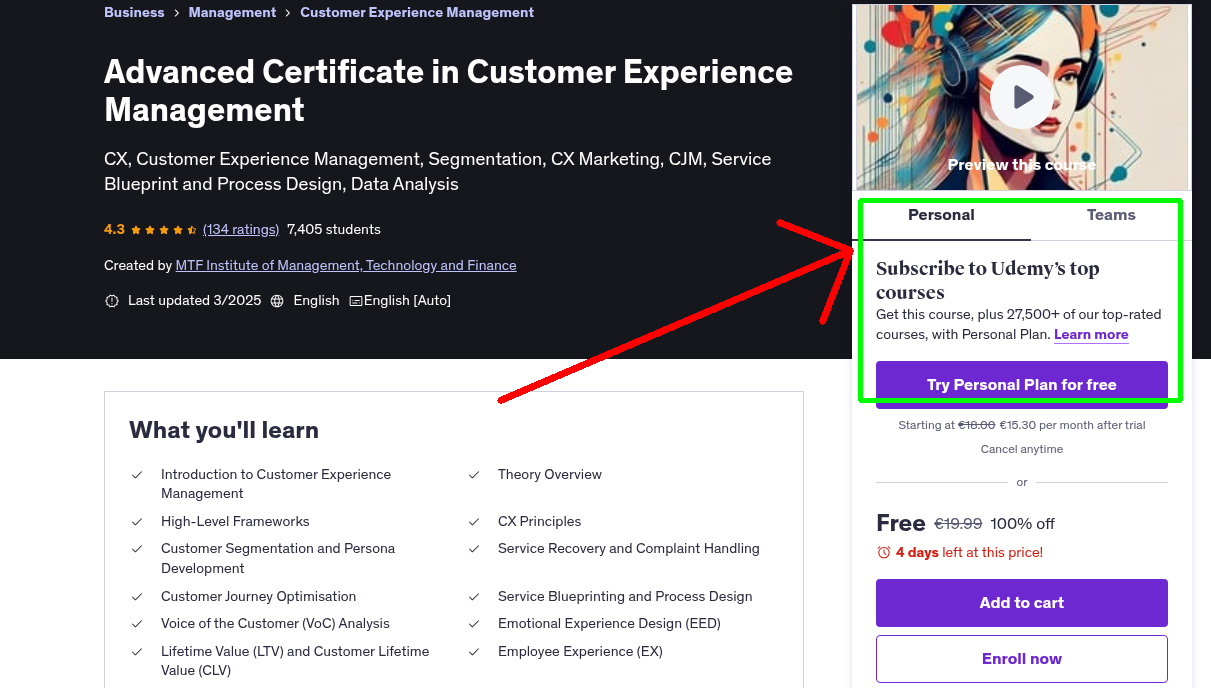Follow the Learn more link for Personal Plan

pyautogui.click(x=1091, y=335)
